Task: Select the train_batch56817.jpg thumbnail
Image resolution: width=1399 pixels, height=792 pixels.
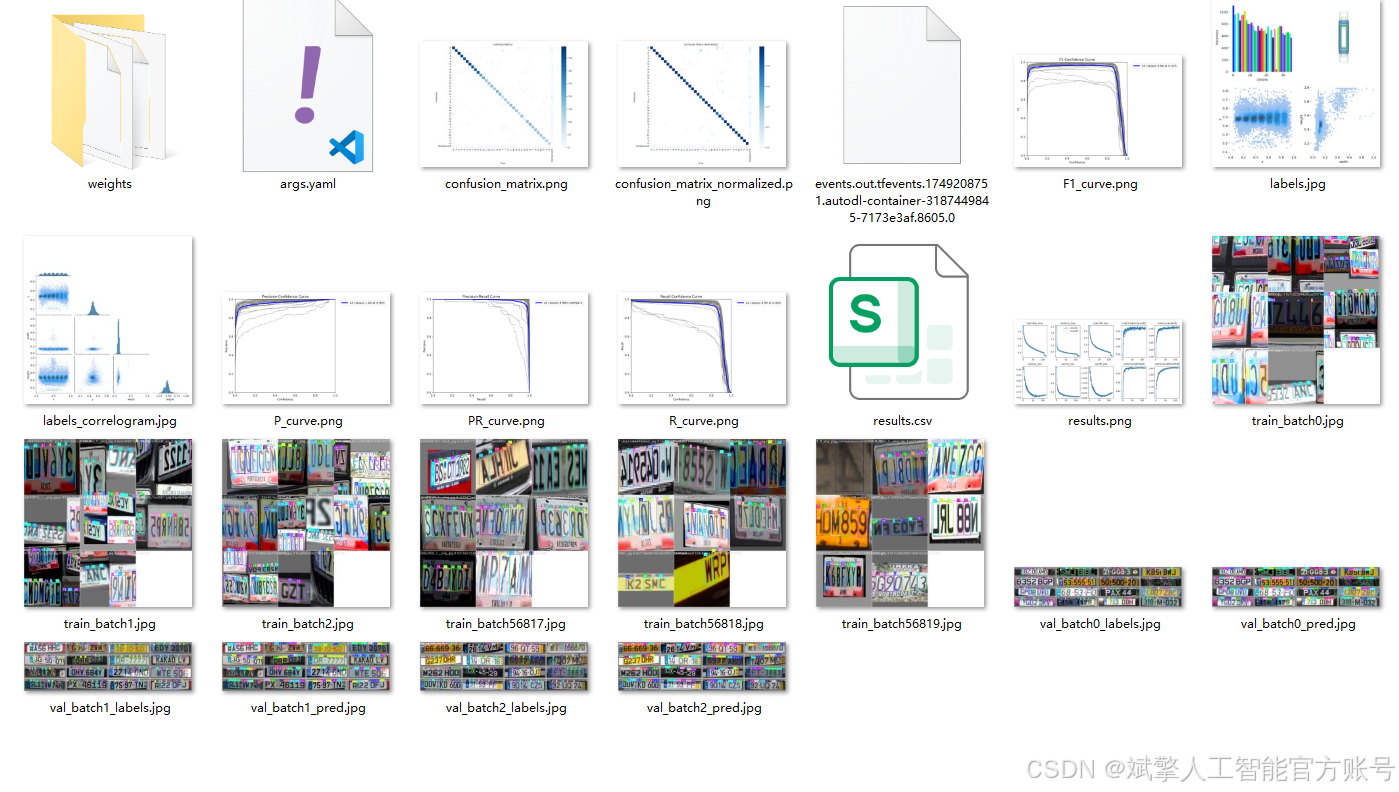Action: (x=504, y=523)
